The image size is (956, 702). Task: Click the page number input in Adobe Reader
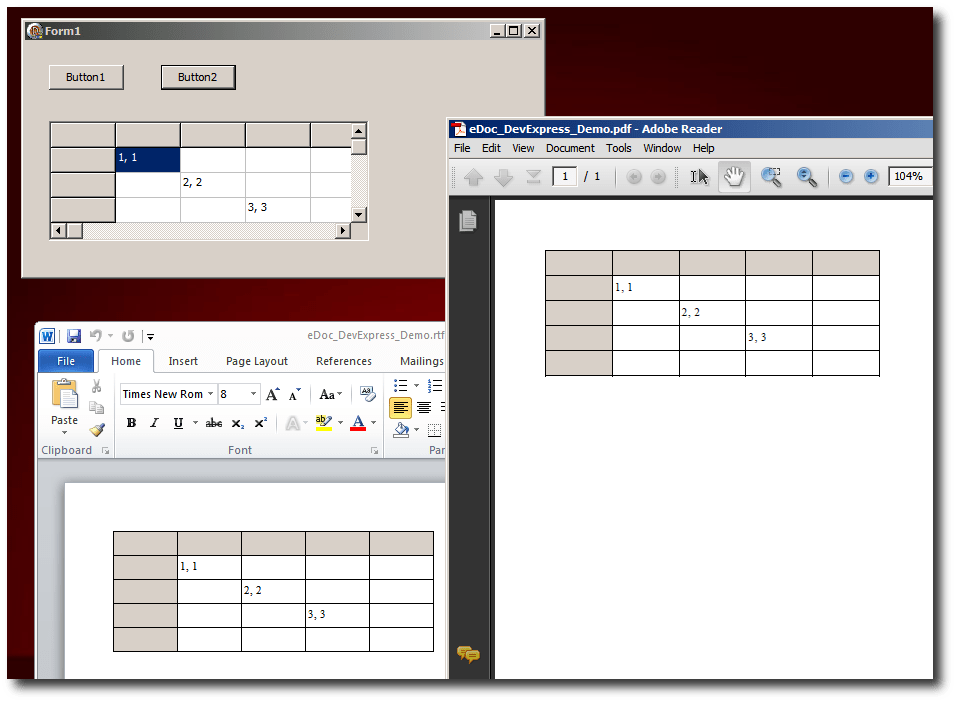564,176
